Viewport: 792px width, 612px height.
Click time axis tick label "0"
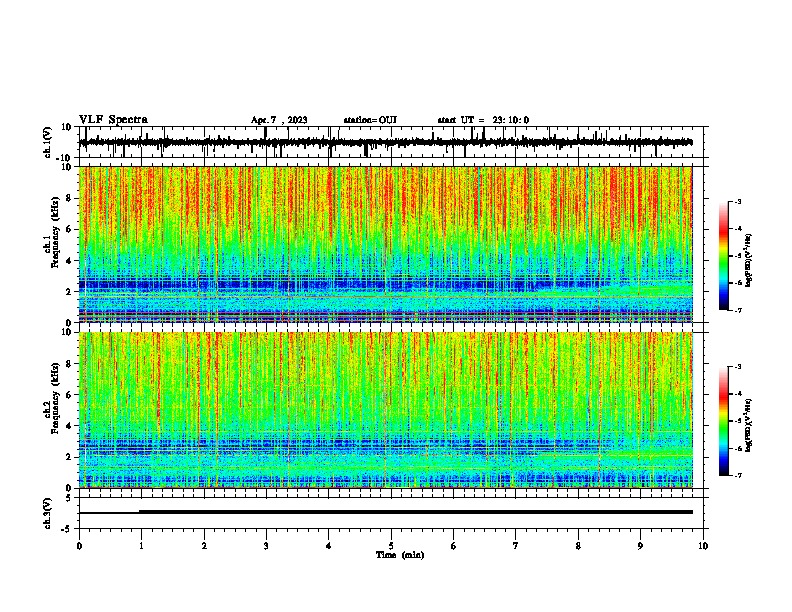pyautogui.click(x=79, y=546)
